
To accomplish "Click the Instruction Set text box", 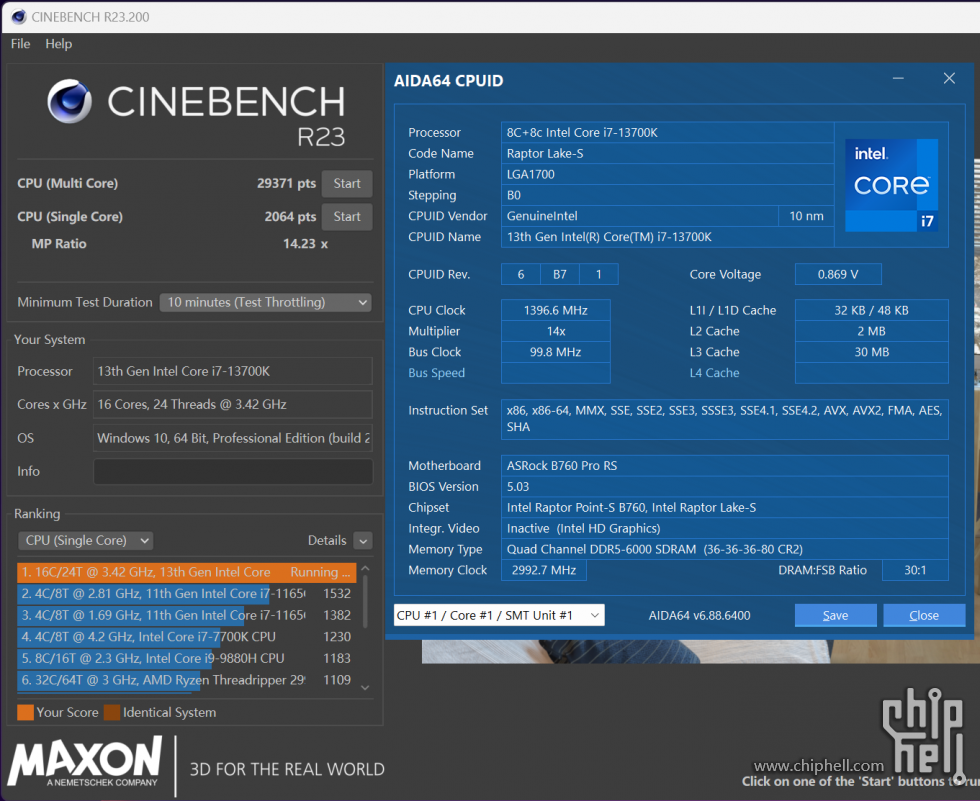I will click(x=724, y=419).
